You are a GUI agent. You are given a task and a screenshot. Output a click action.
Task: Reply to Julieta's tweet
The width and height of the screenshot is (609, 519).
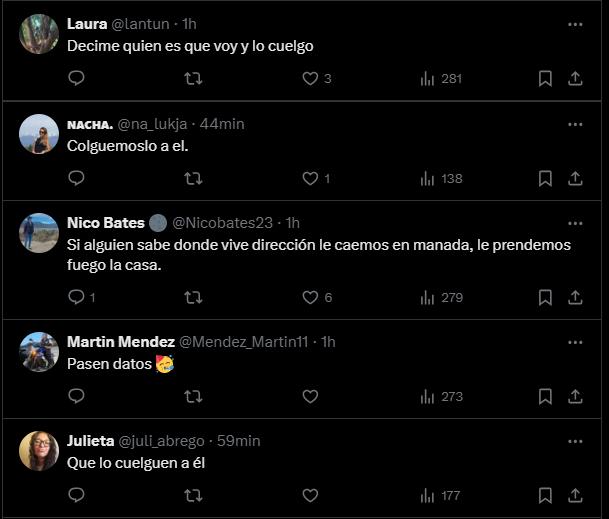tap(76, 495)
